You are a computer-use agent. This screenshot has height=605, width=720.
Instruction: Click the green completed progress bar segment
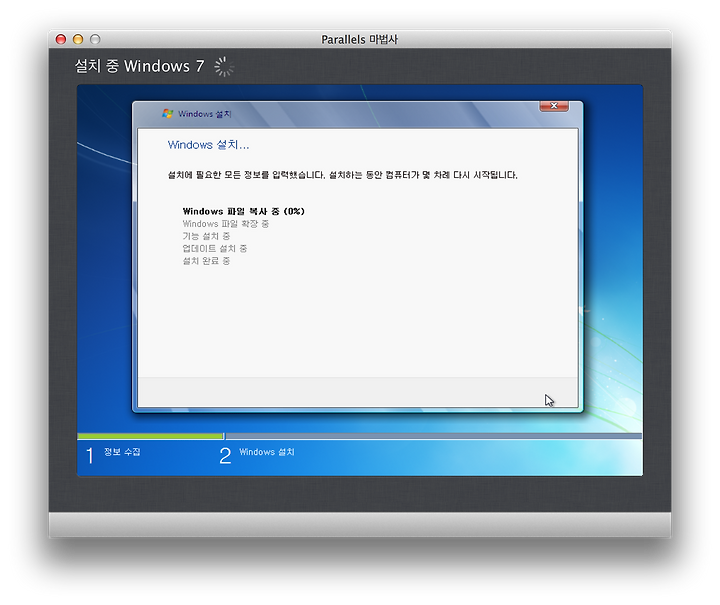click(x=150, y=436)
